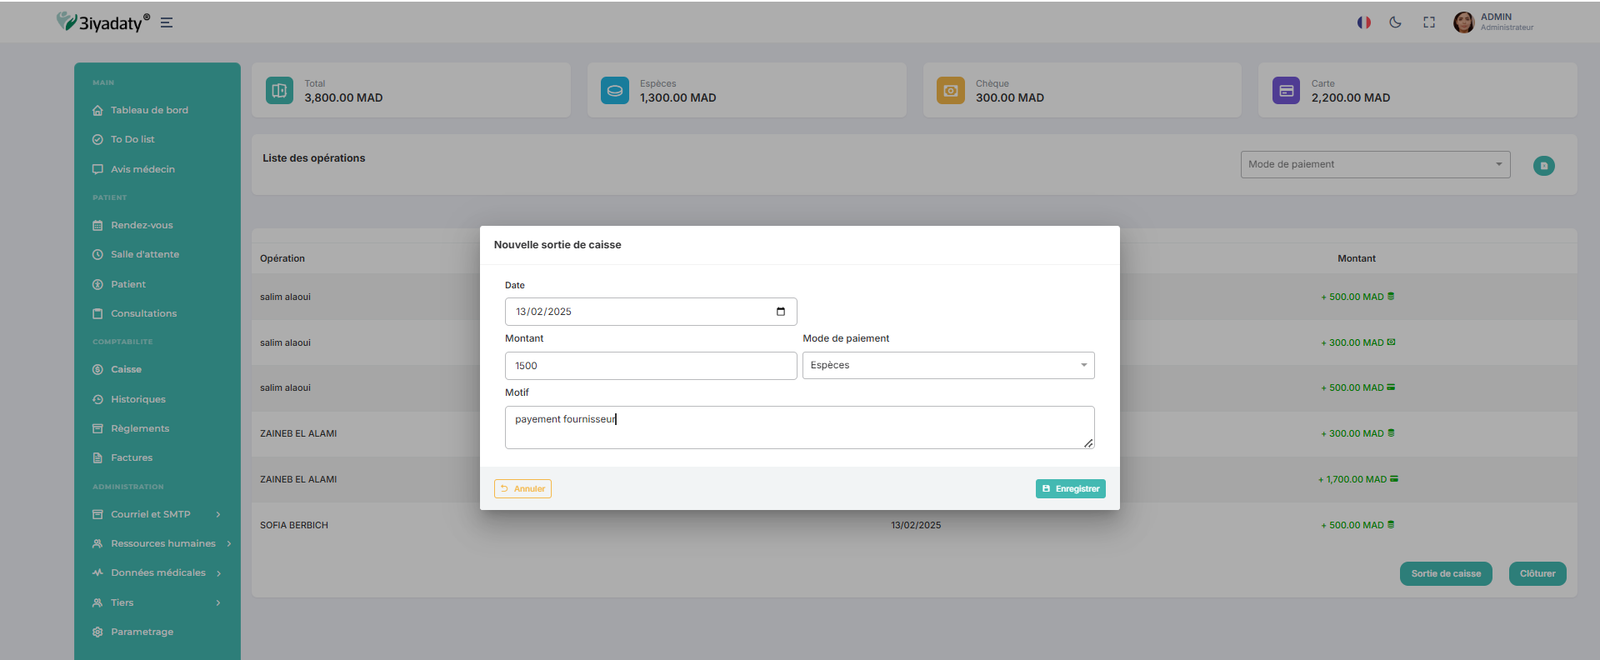Open Mode de paiement filter dropdown

click(x=1374, y=165)
